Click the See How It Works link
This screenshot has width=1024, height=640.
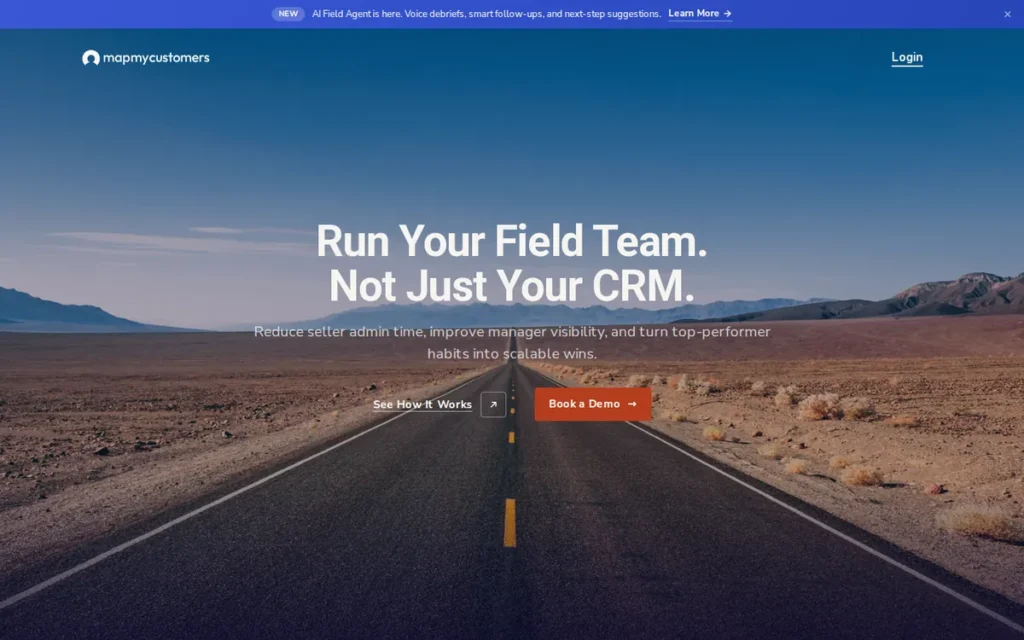tap(422, 404)
